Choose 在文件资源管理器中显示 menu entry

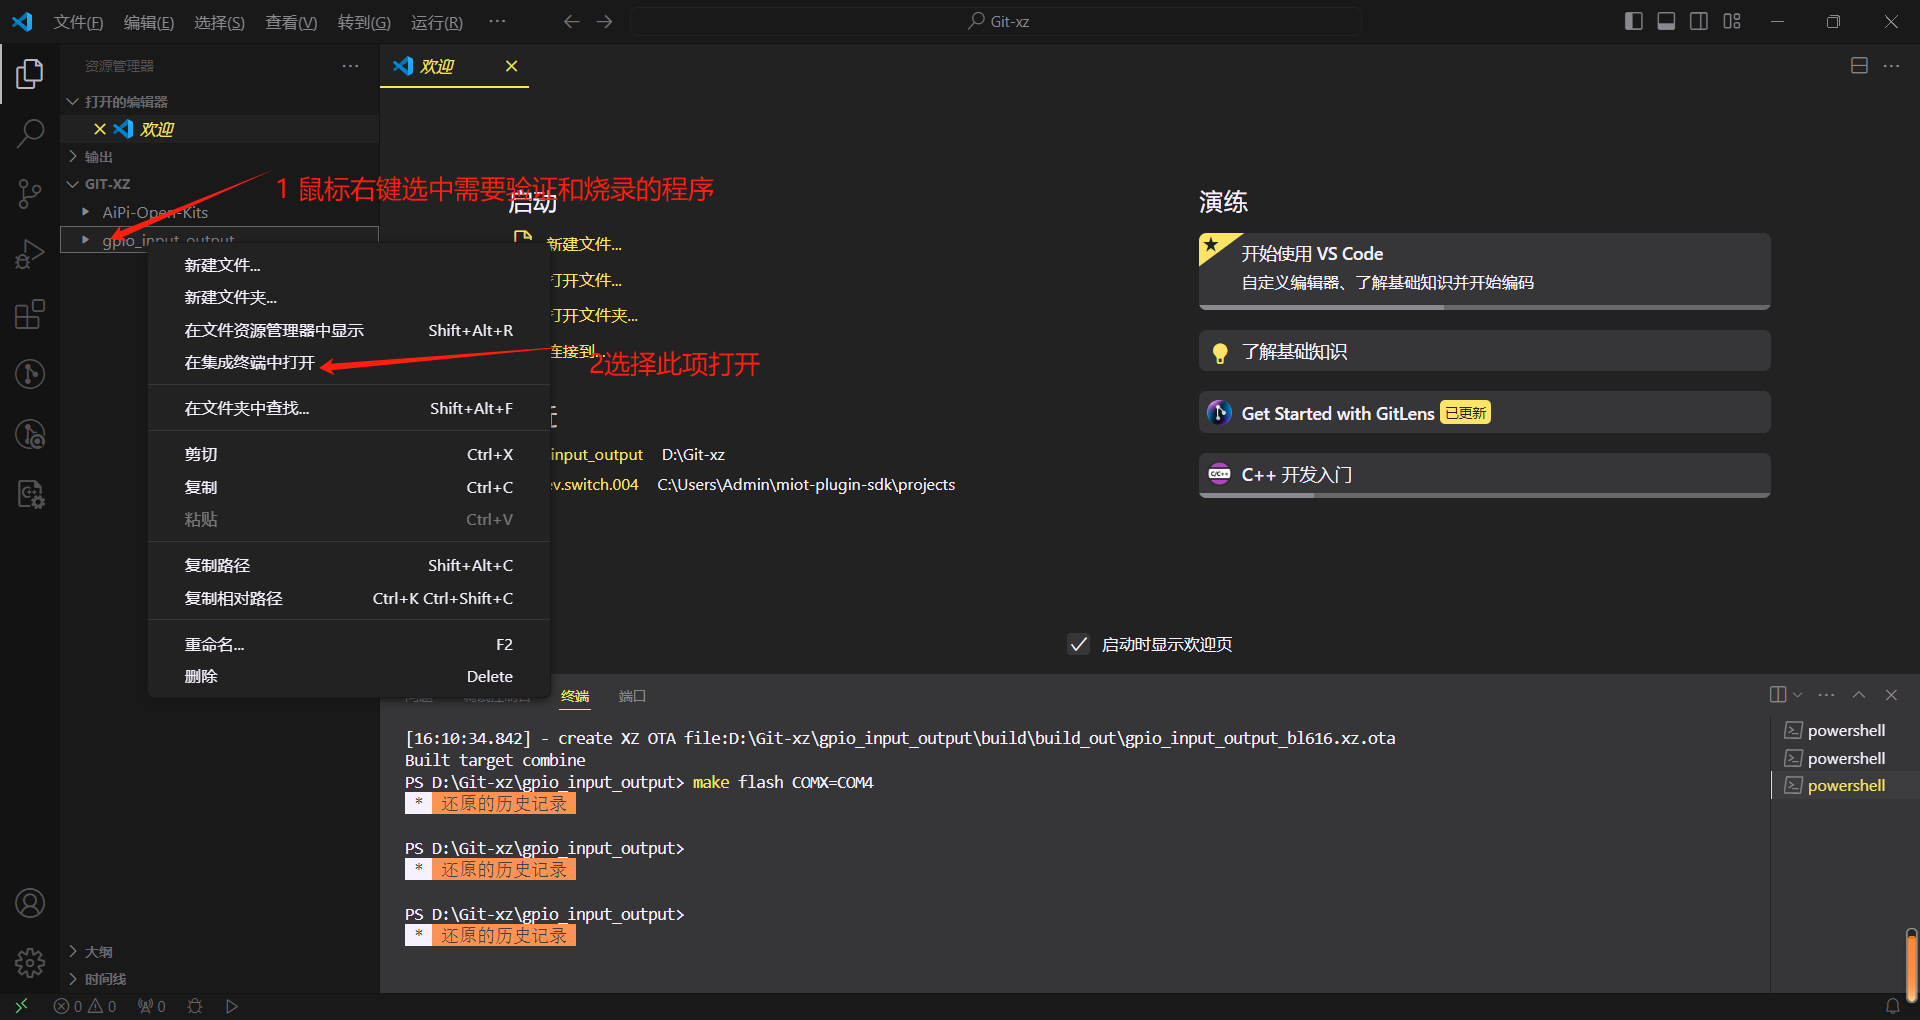click(349, 330)
